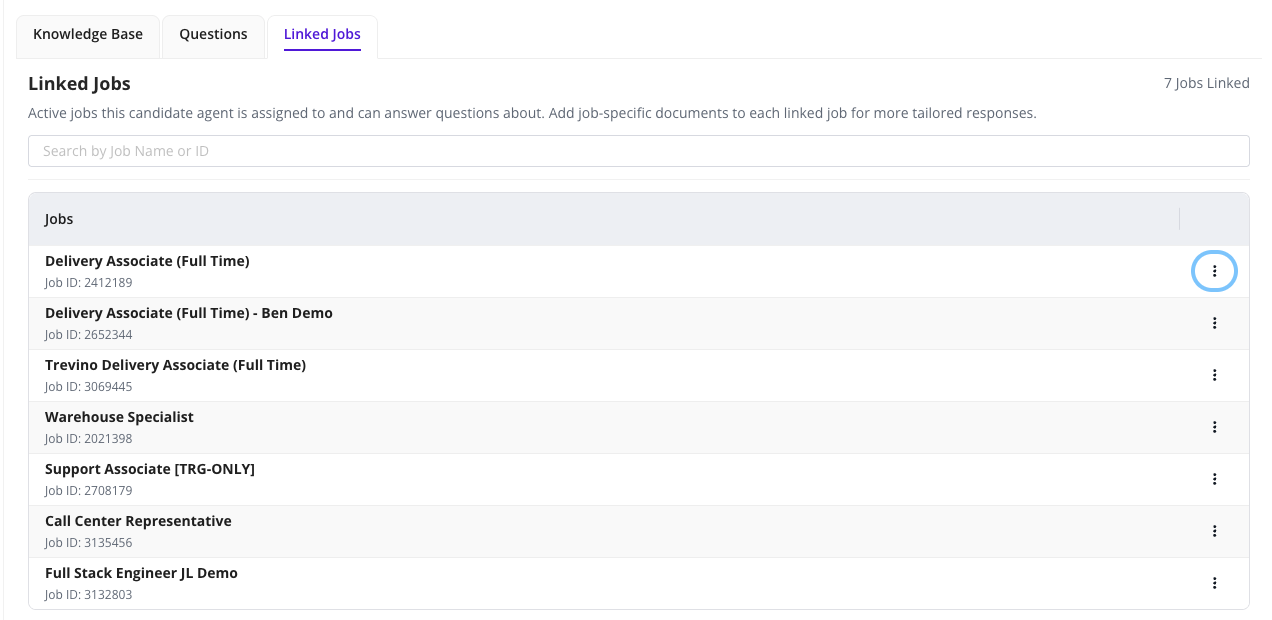Open three-dot menu for Support Associate [TRG-ONLY]
This screenshot has height=620, width=1272.
(x=1215, y=479)
